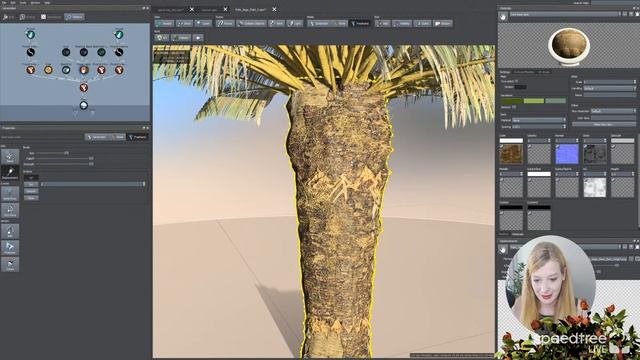This screenshot has height=360, width=640.
Task: Click the material preview sphere thumbnail
Action: (x=569, y=46)
